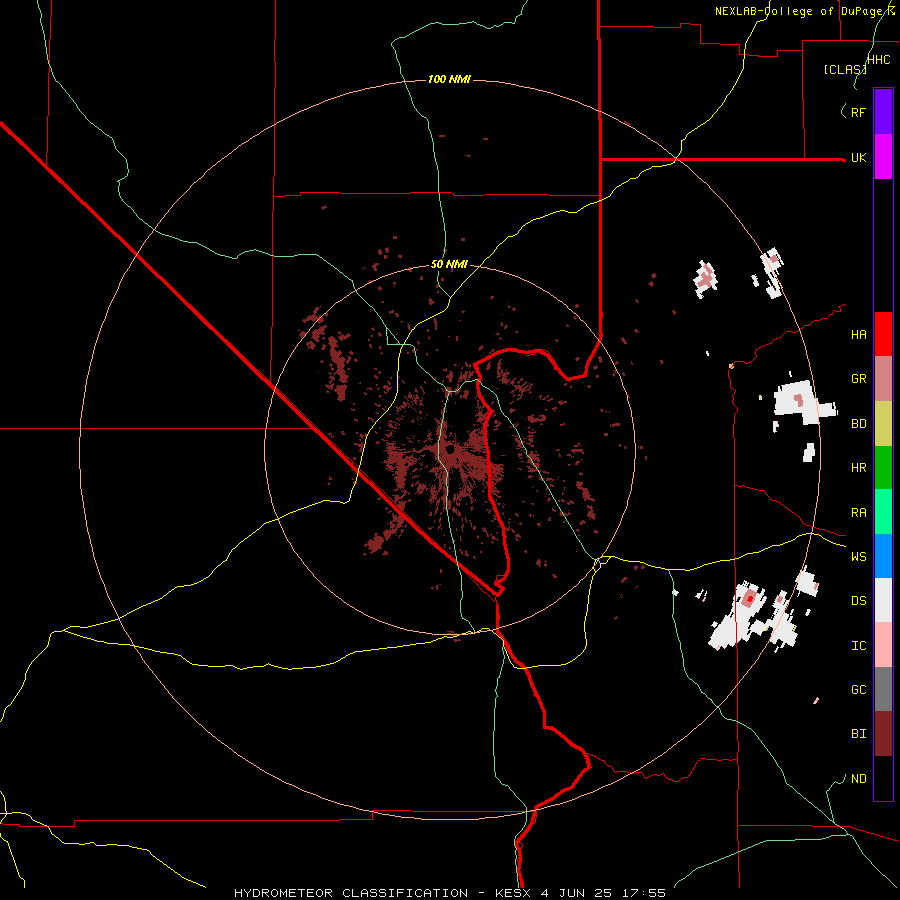Screen dimensions: 900x900
Task: Click the red HA legend swatch
Action: click(883, 334)
